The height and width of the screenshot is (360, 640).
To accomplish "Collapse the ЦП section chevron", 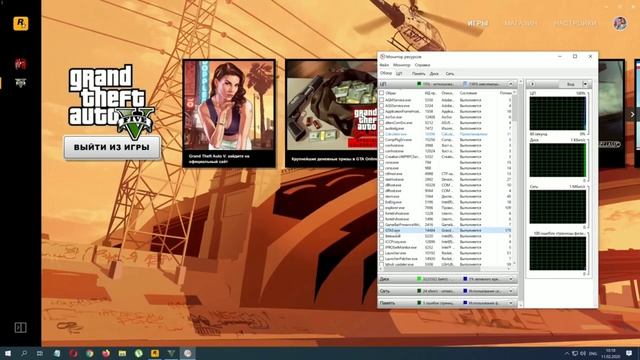I will click(511, 84).
